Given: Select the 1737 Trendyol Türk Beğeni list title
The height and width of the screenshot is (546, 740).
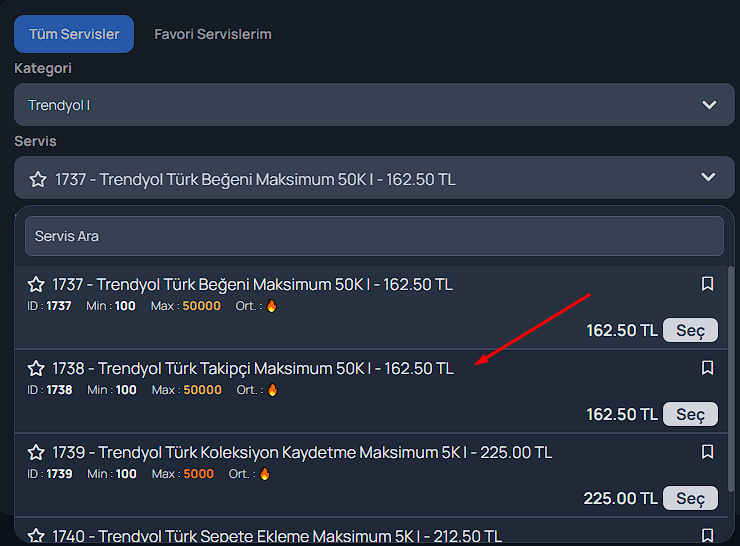Looking at the screenshot, I should (x=252, y=285).
